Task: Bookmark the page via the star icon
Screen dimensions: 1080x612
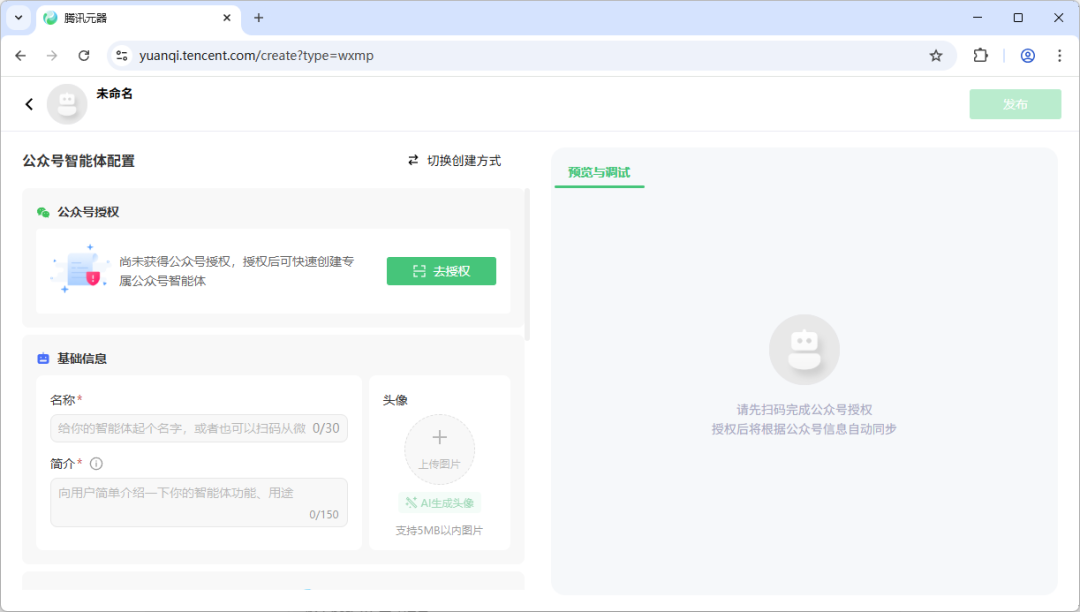Action: [x=936, y=56]
